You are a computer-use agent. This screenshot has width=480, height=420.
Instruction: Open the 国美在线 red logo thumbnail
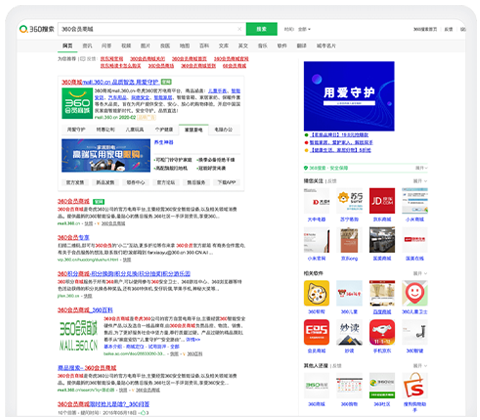[x=415, y=240]
